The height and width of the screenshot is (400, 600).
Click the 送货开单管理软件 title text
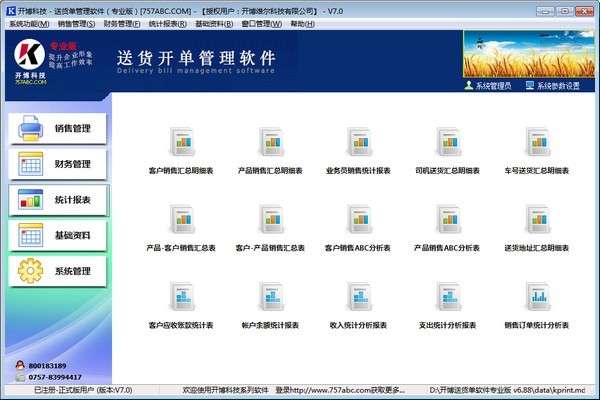[196, 58]
